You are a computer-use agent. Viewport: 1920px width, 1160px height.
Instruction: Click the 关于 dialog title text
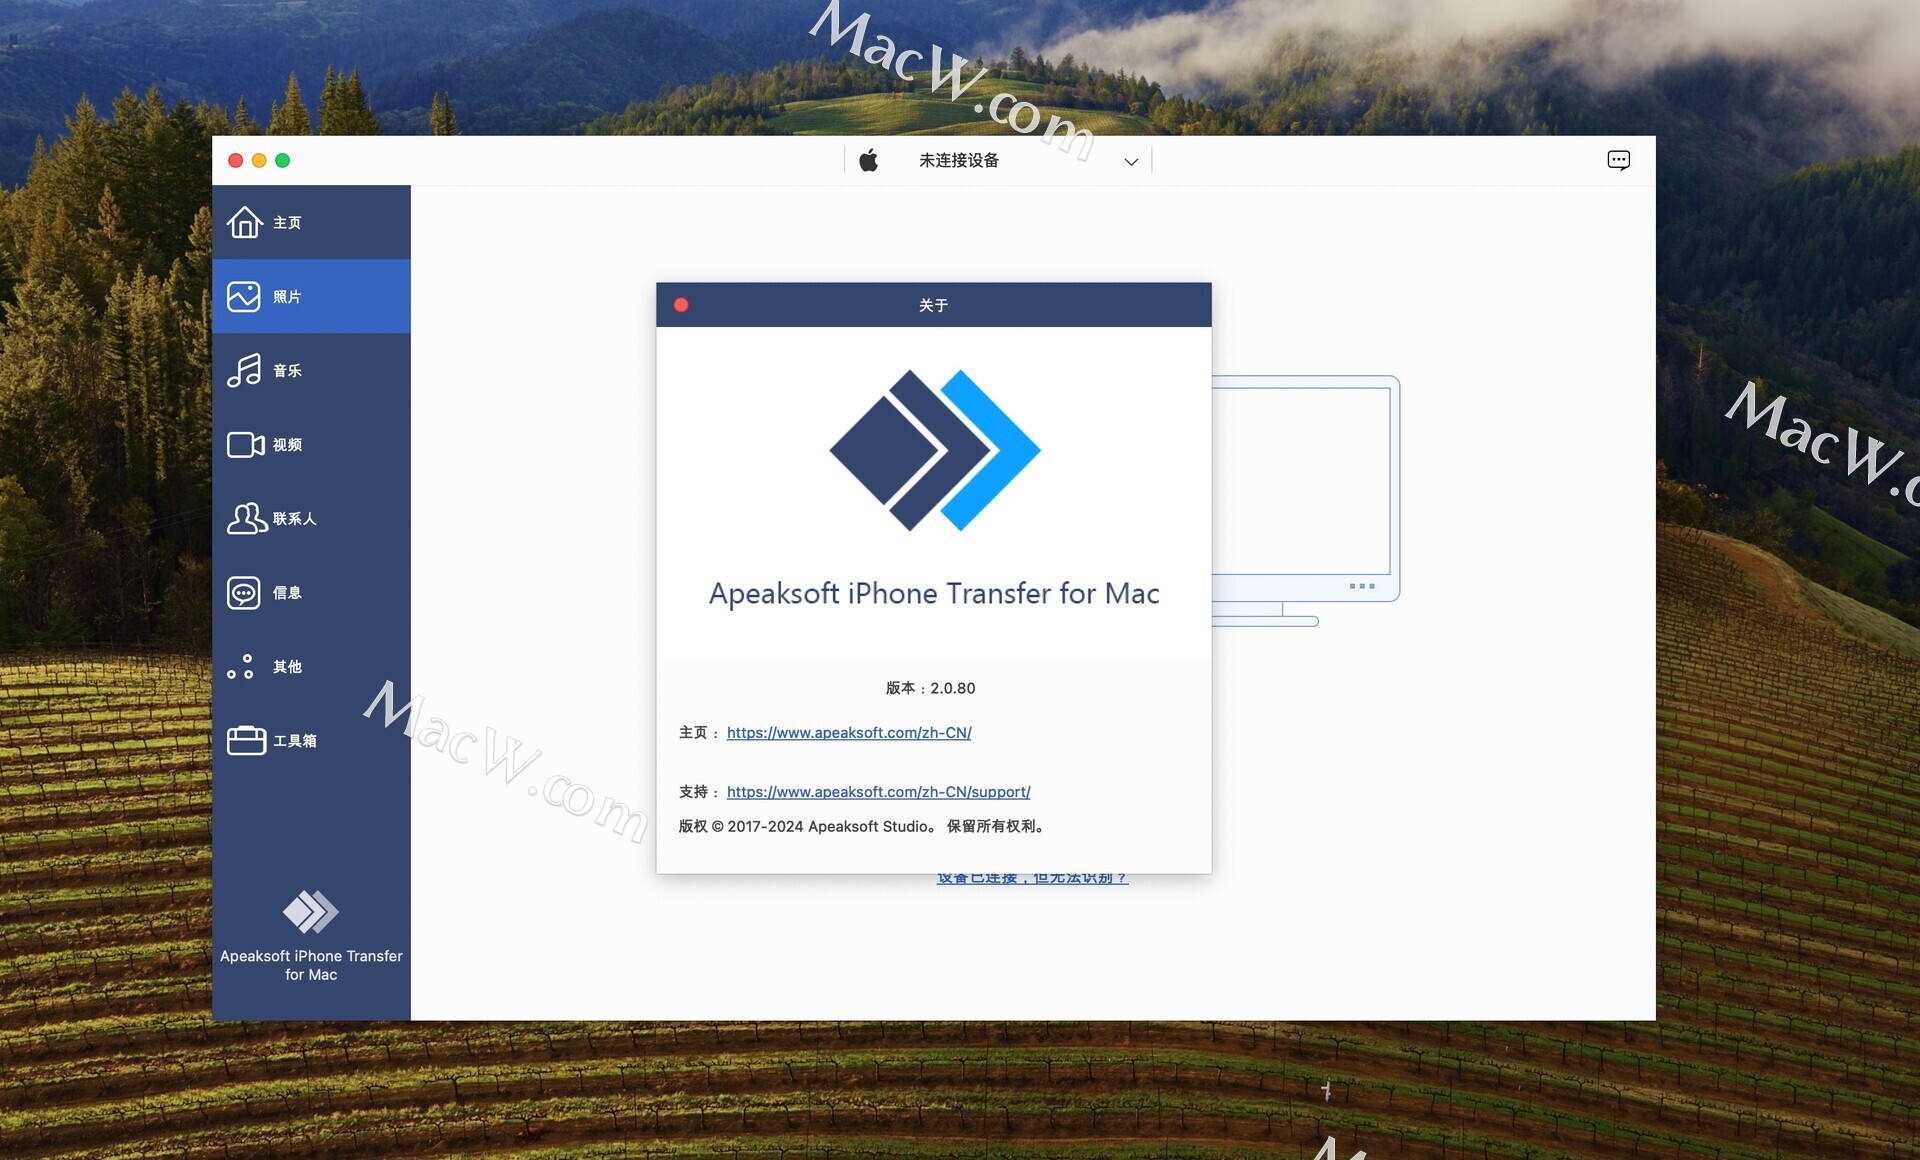[933, 305]
